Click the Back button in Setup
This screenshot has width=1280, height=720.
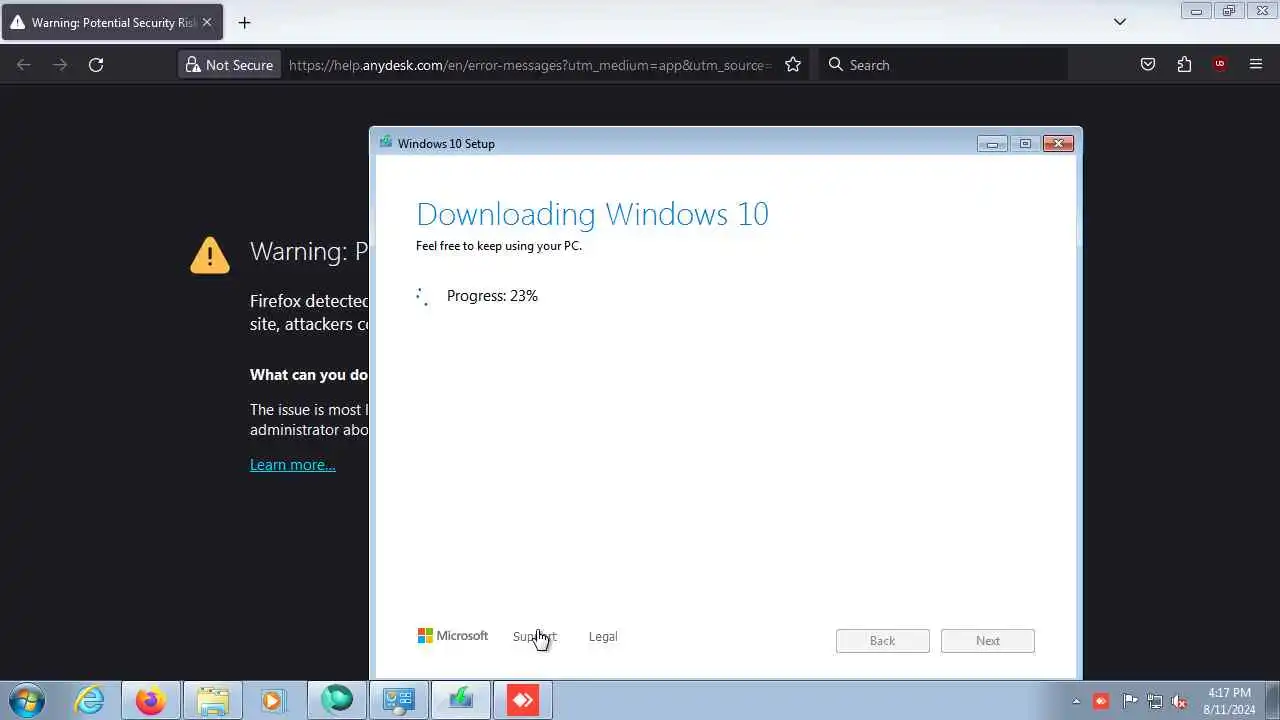[x=882, y=641]
